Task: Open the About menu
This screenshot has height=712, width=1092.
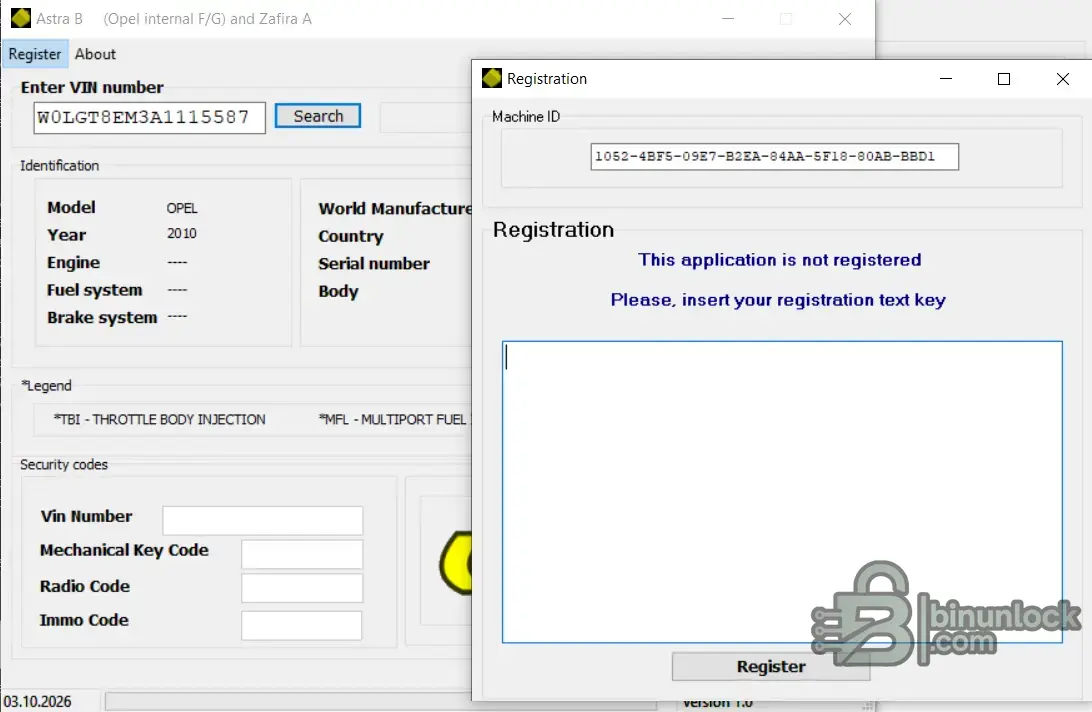Action: (x=95, y=54)
